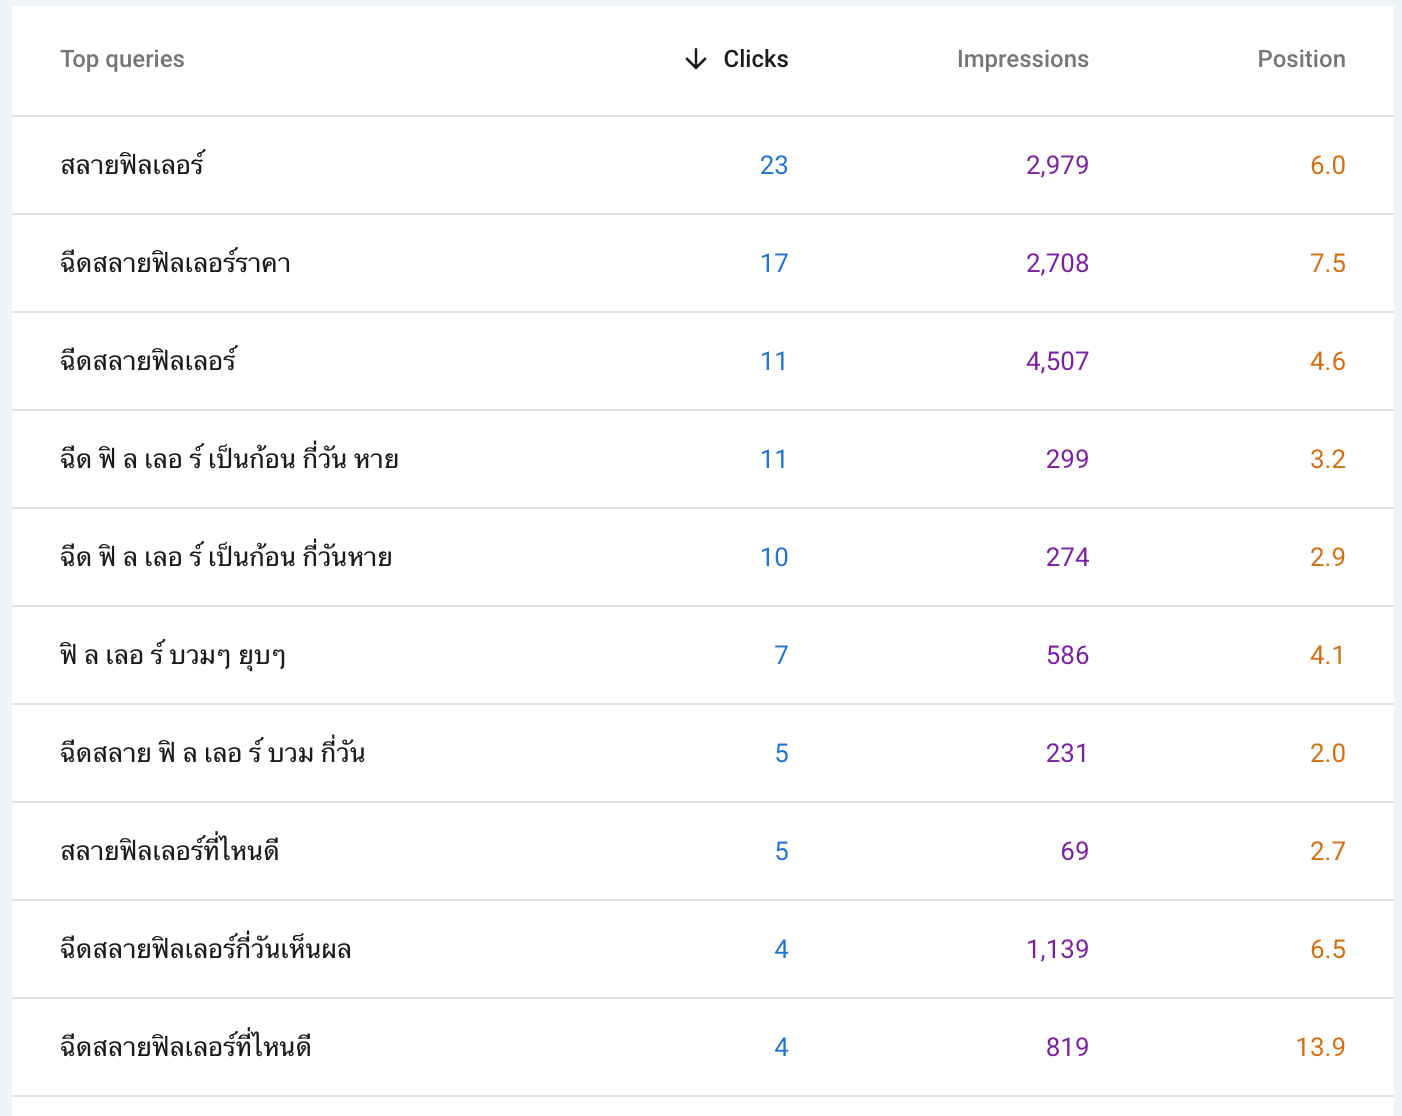Select the impressions count 2,979

tap(1057, 165)
